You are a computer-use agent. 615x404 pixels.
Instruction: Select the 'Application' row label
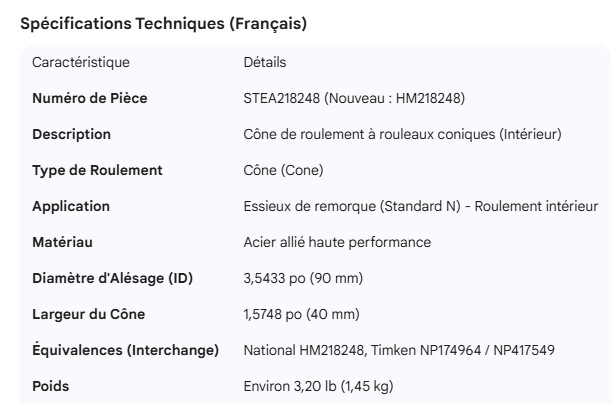[71, 206]
